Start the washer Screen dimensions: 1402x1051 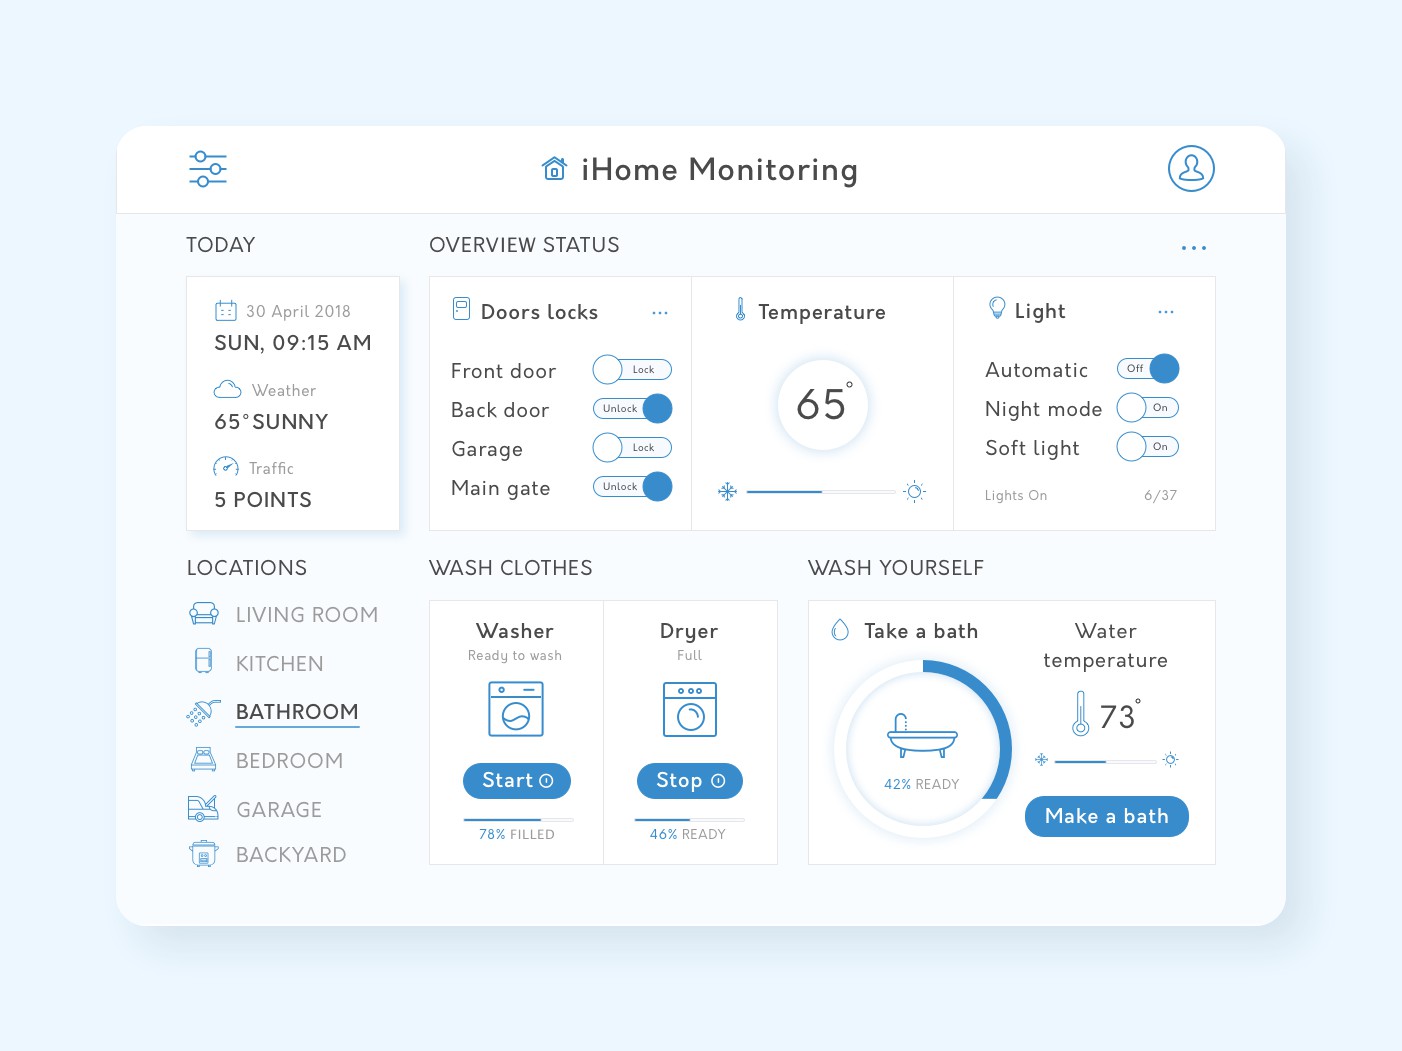(x=517, y=781)
